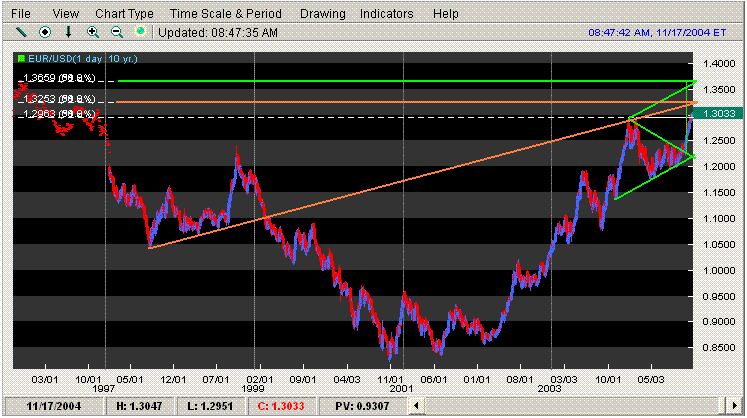Screen dimensions: 747x418
Task: Click the 1.2000 price axis label
Action: [719, 167]
